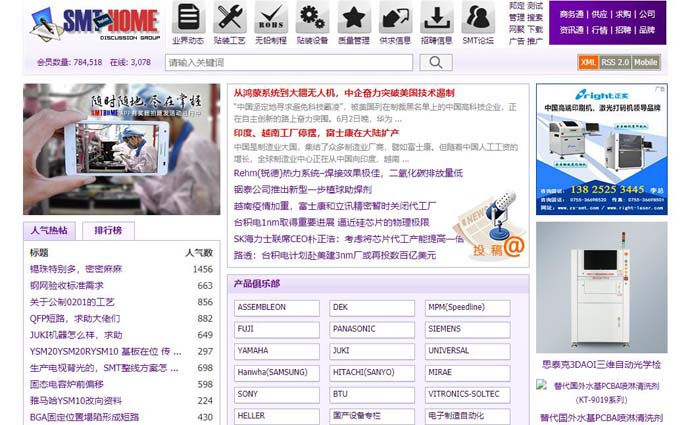The width and height of the screenshot is (690, 425).
Task: Open the 商务通 link in purple banner
Action: coord(571,15)
